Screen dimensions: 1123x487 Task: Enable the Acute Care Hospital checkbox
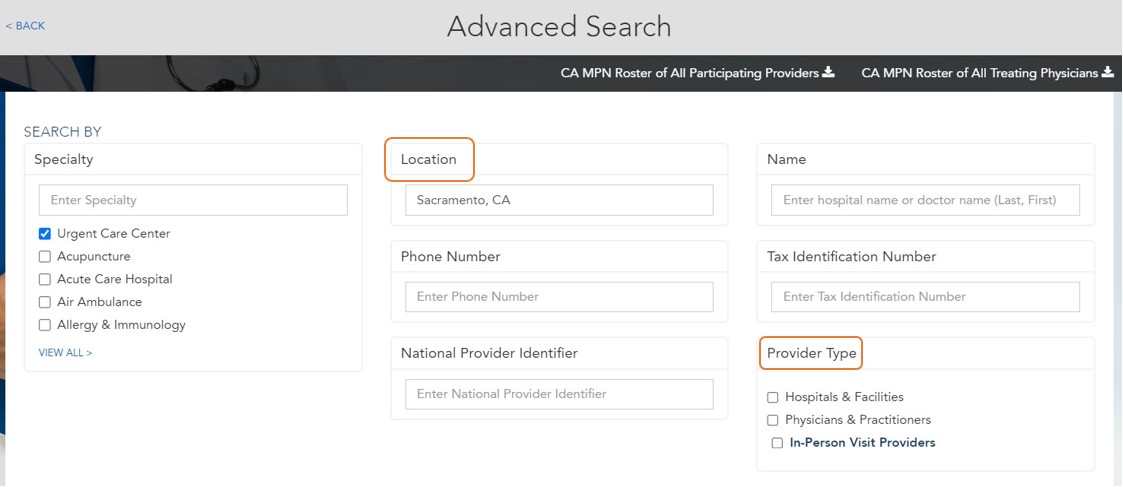click(45, 280)
